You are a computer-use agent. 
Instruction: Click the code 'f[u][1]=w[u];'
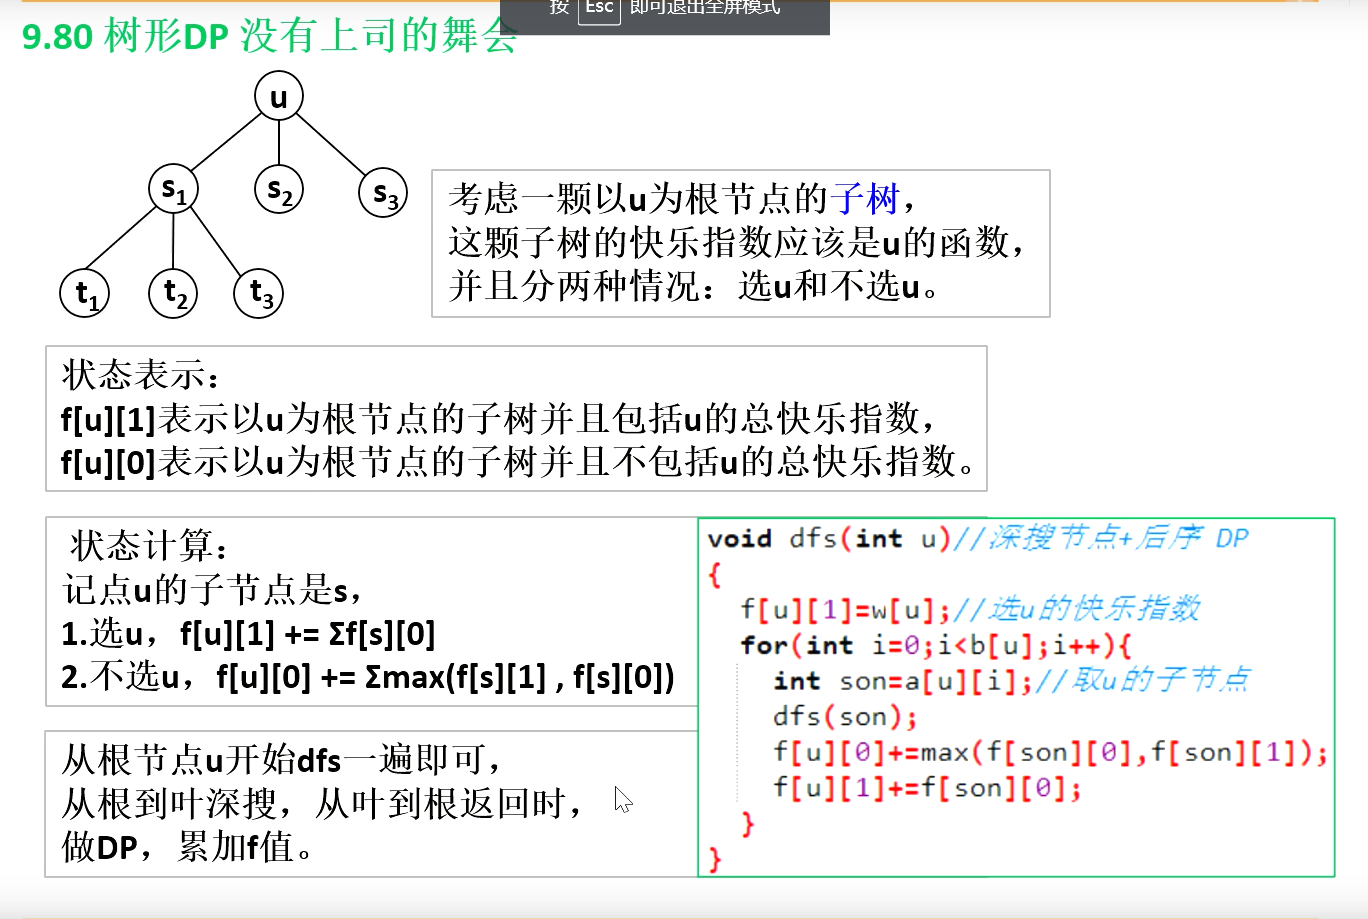846,609
